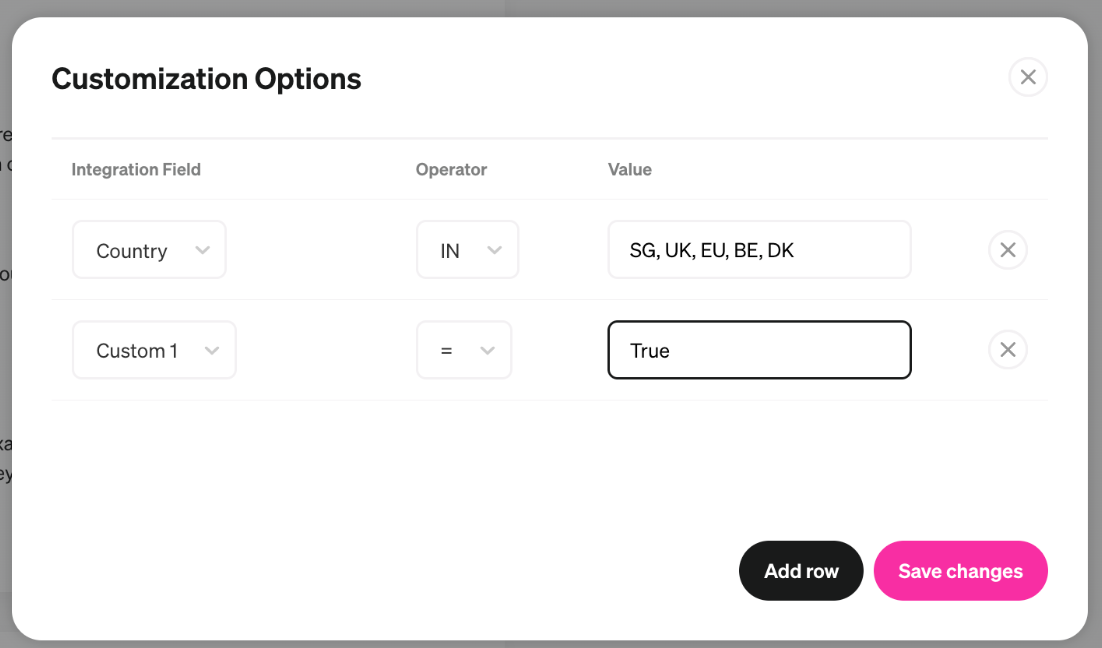The width and height of the screenshot is (1102, 648).
Task: Save changes to customization options
Action: pyautogui.click(x=960, y=571)
